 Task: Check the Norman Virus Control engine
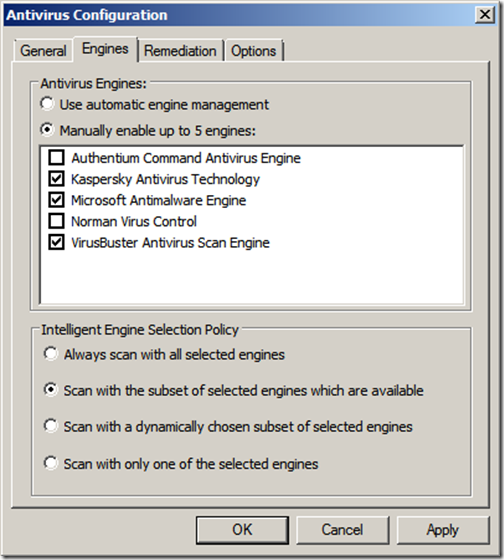[56, 221]
